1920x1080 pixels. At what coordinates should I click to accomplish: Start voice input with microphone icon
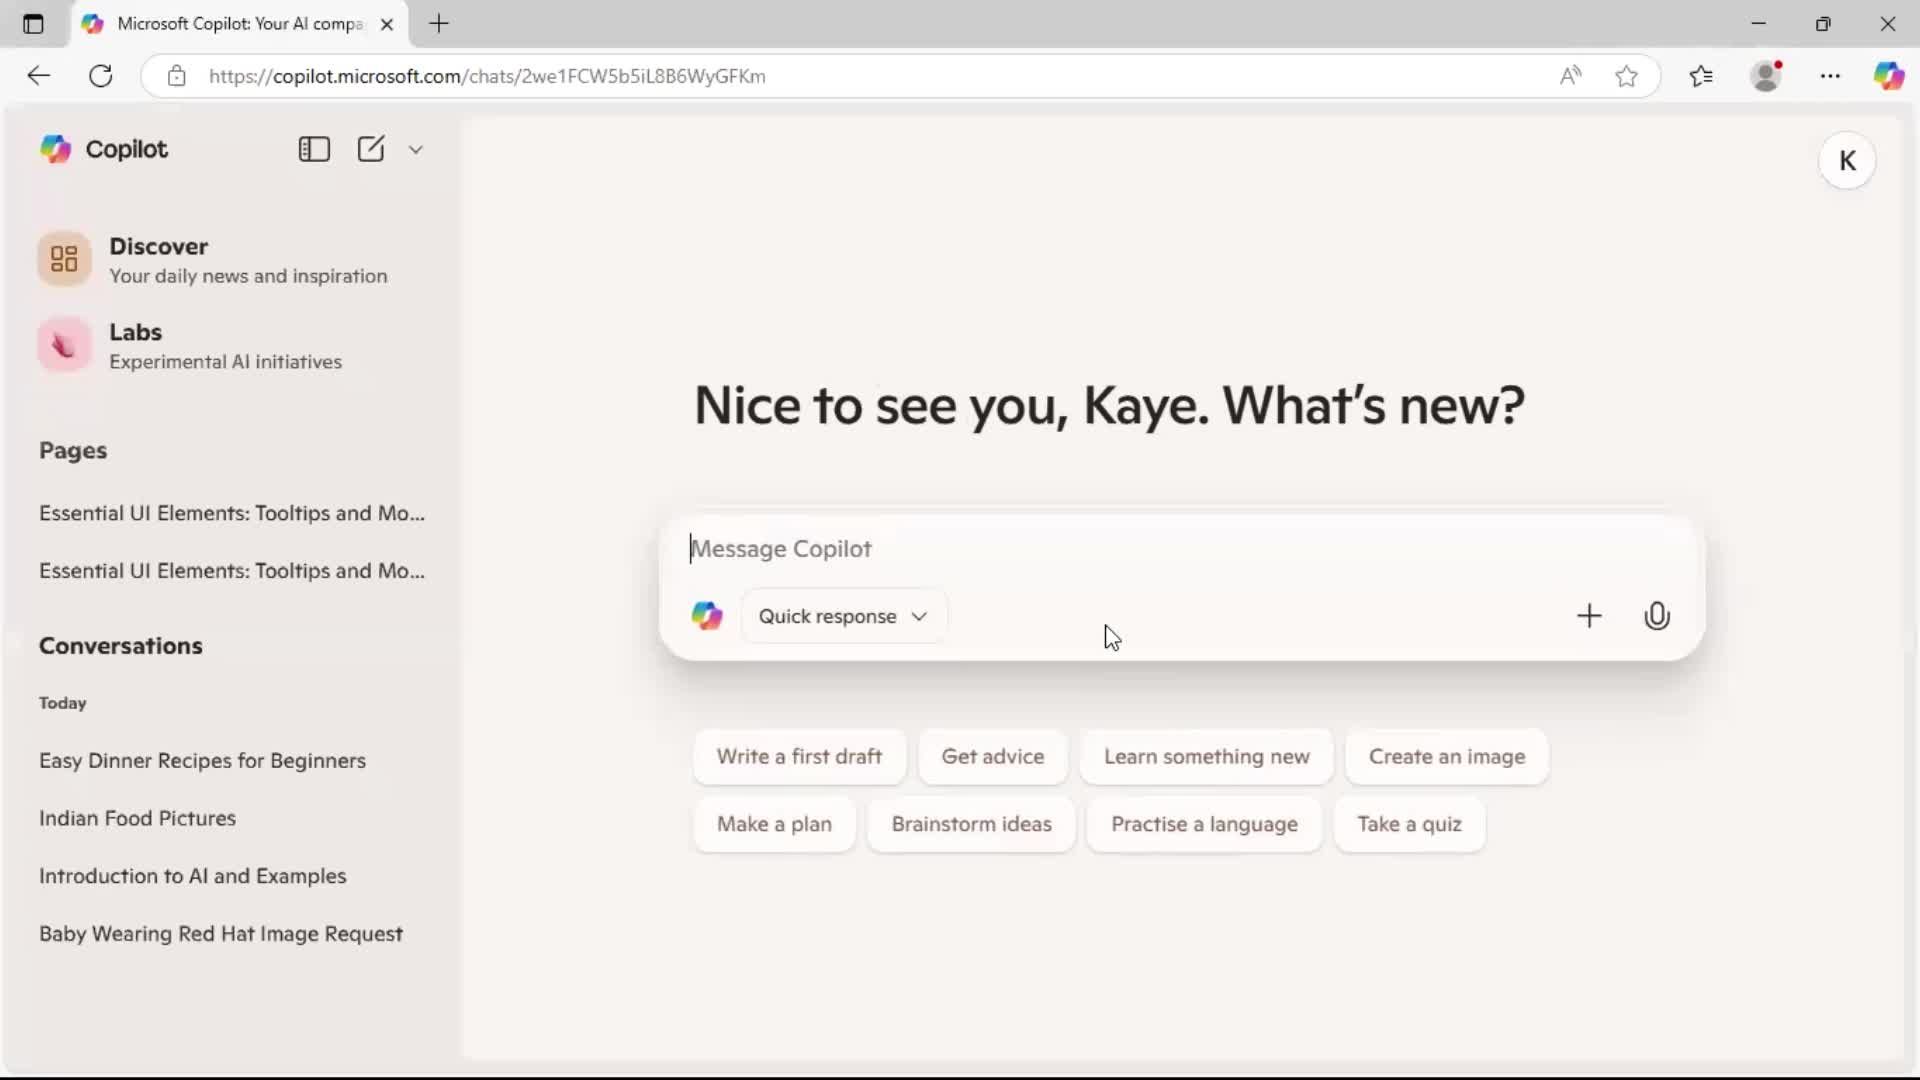click(1657, 616)
